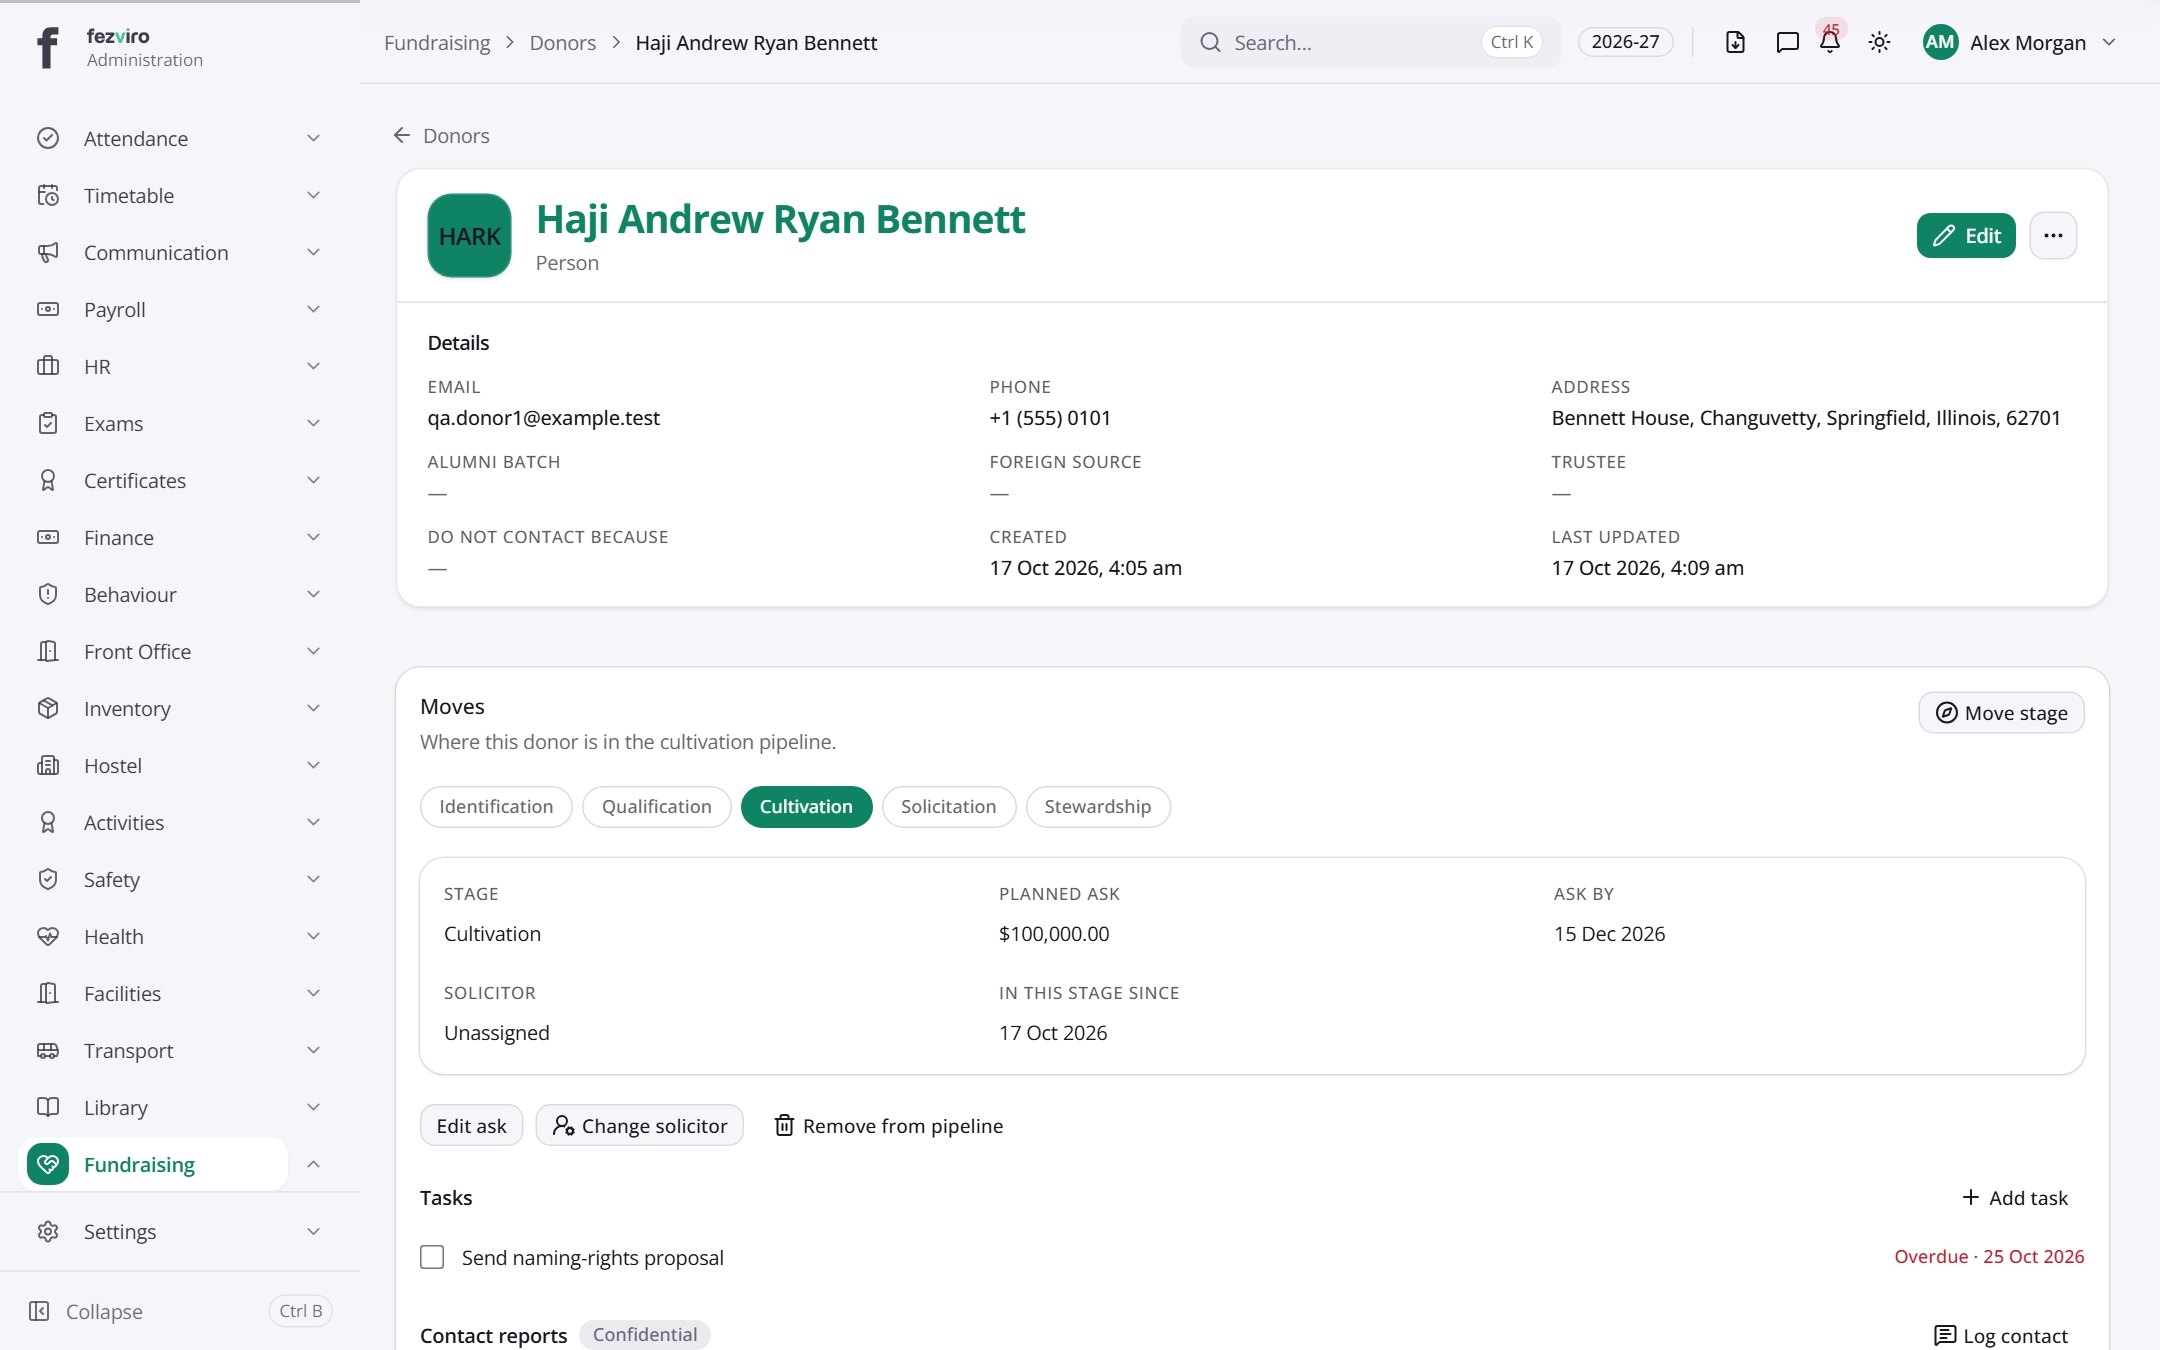This screenshot has width=2160, height=1350.
Task: Click the green Edit button
Action: [1966, 235]
